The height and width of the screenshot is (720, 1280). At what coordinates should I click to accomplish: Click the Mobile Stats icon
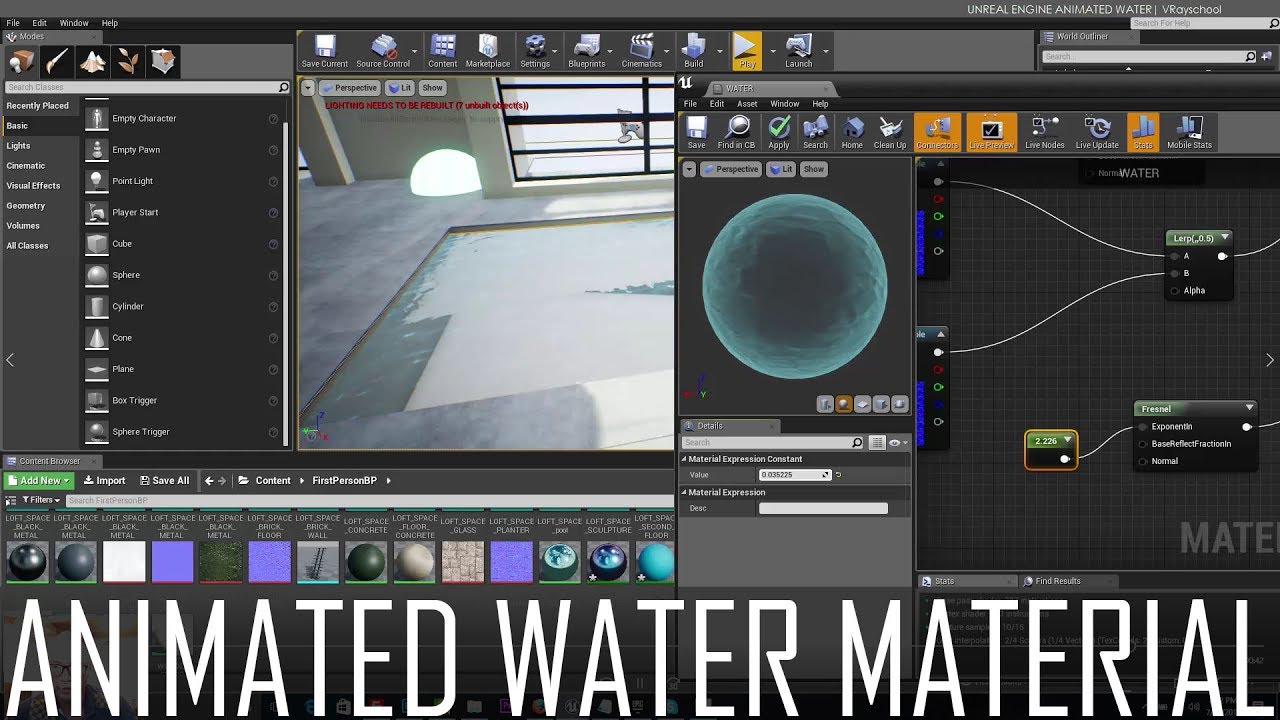(1189, 132)
